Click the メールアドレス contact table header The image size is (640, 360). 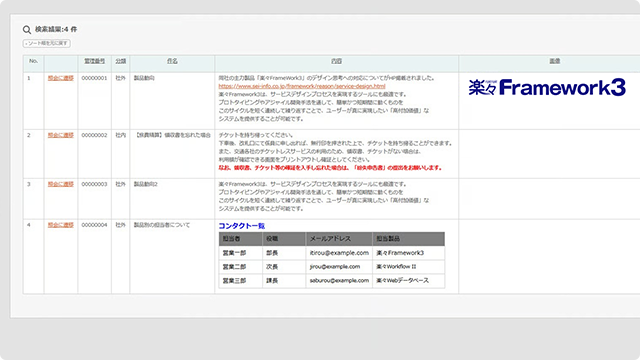(339, 239)
